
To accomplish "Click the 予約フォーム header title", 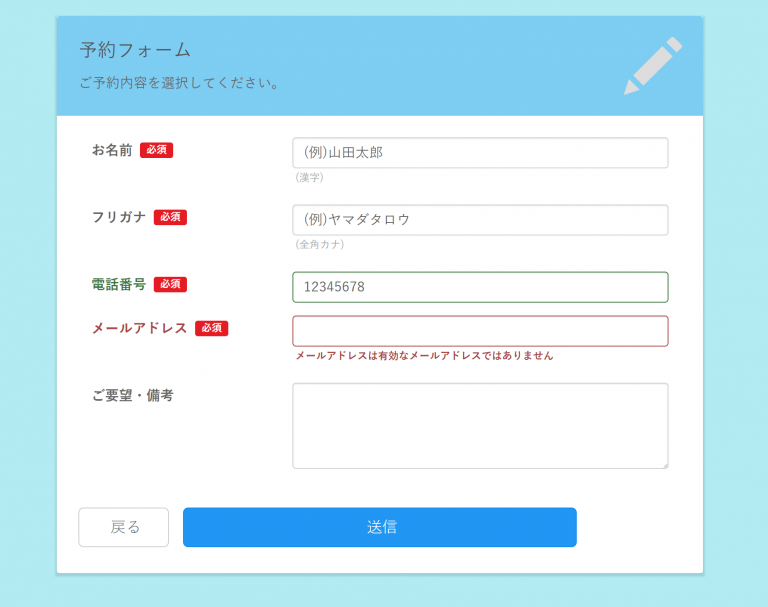I will tap(135, 50).
